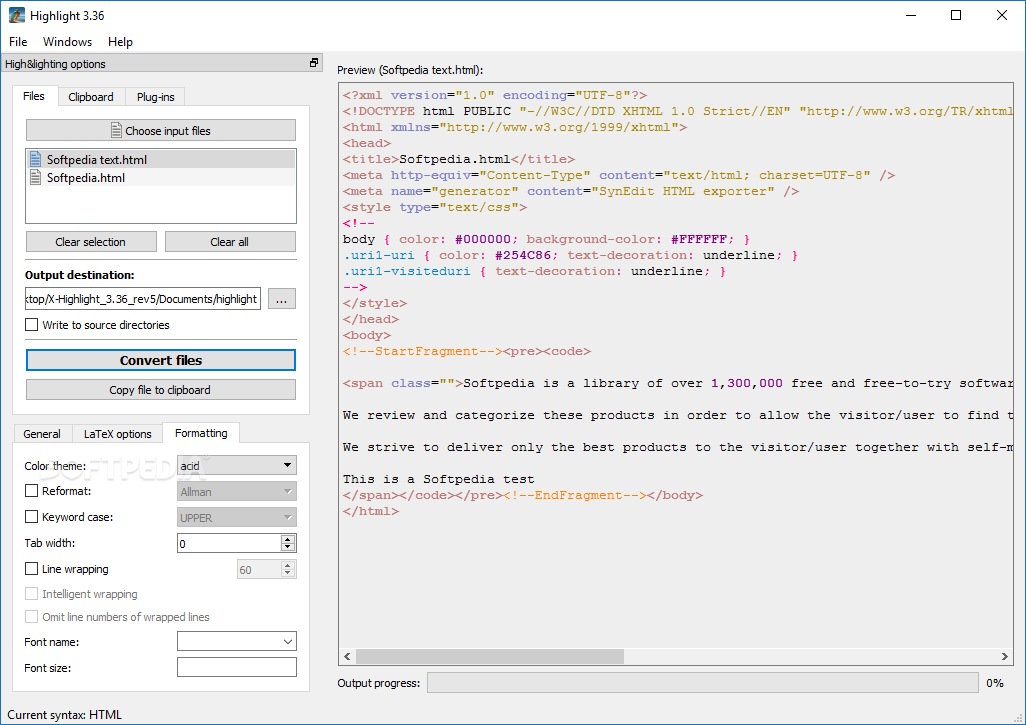
Task: Decrease the line wrapping length
Action: click(288, 573)
